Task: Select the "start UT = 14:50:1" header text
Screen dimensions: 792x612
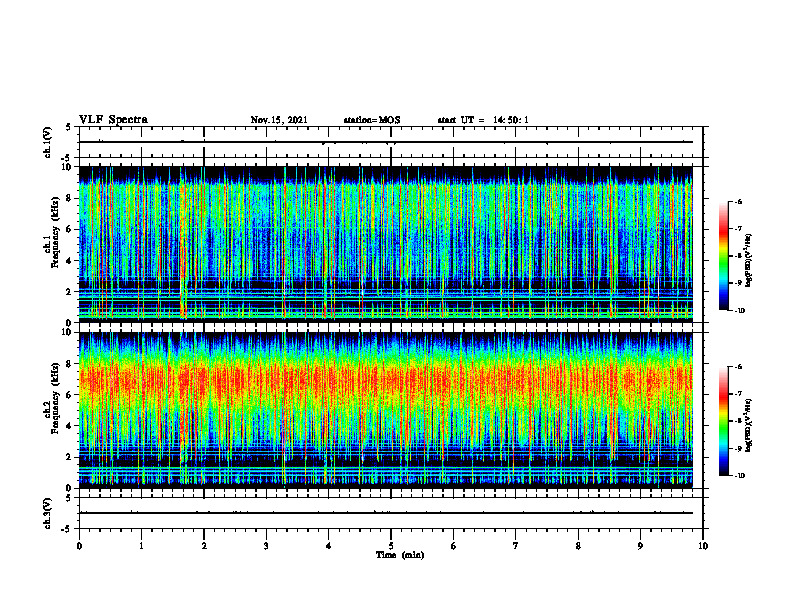Action: [x=483, y=120]
